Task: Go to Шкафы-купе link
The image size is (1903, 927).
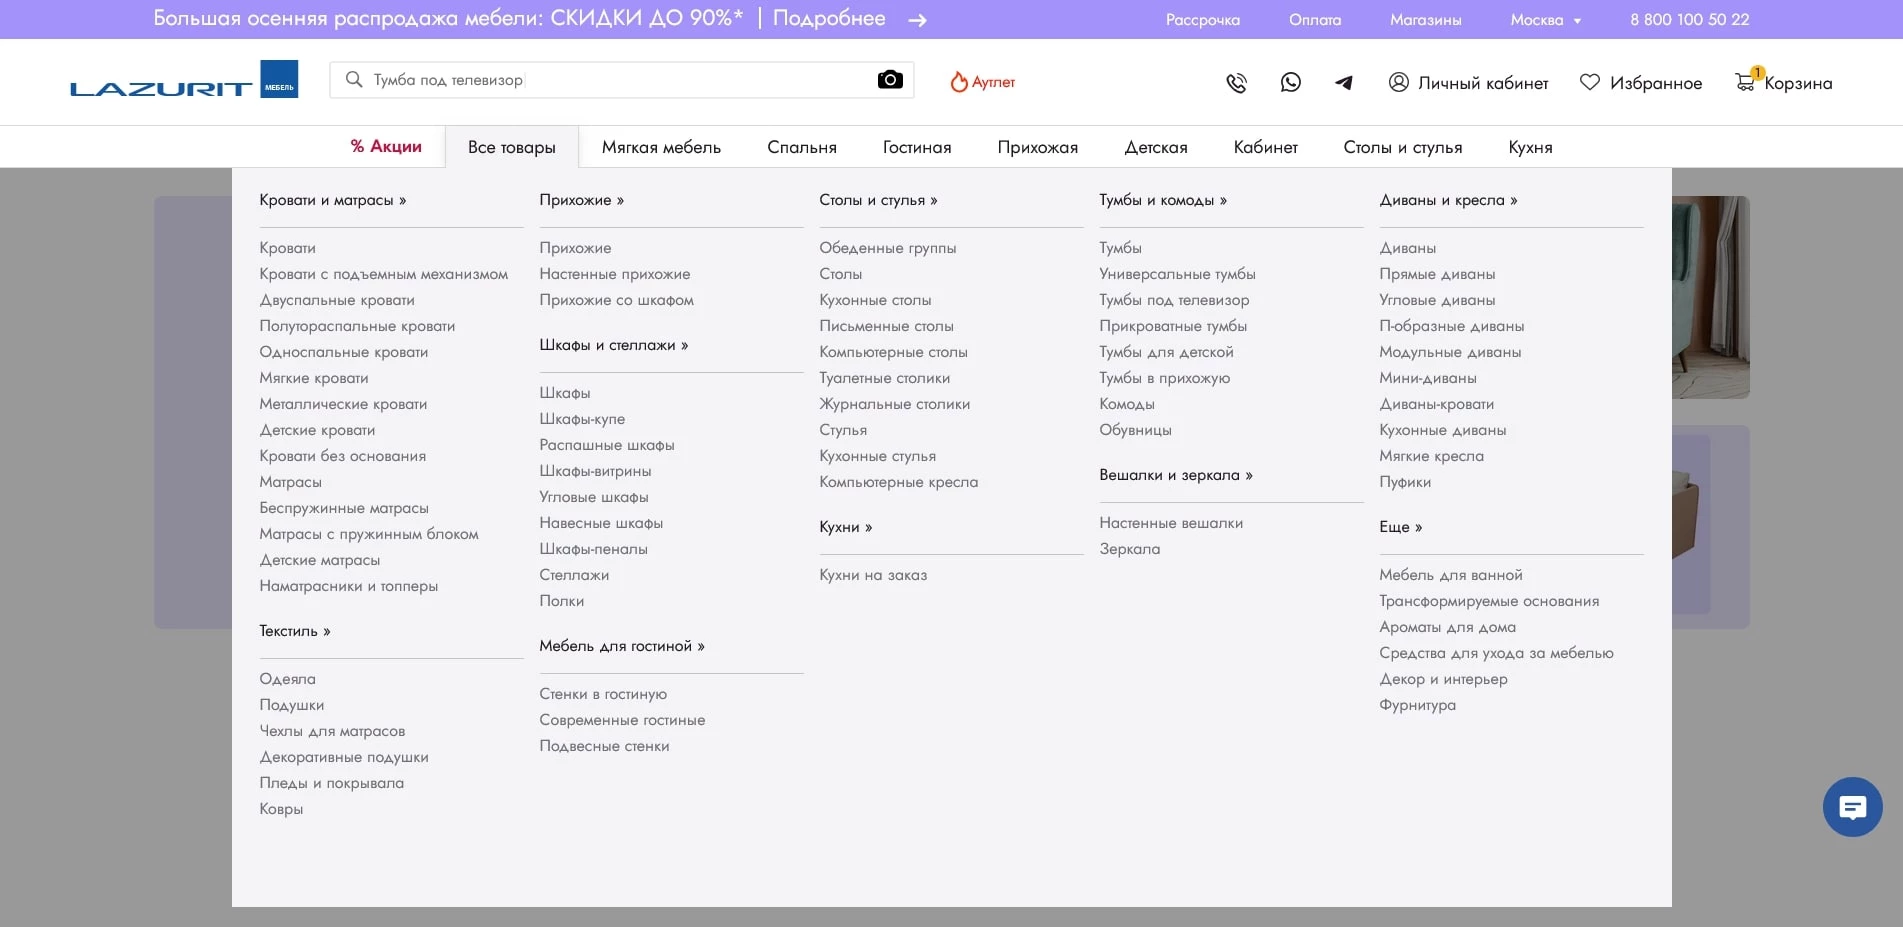Action: [x=582, y=419]
